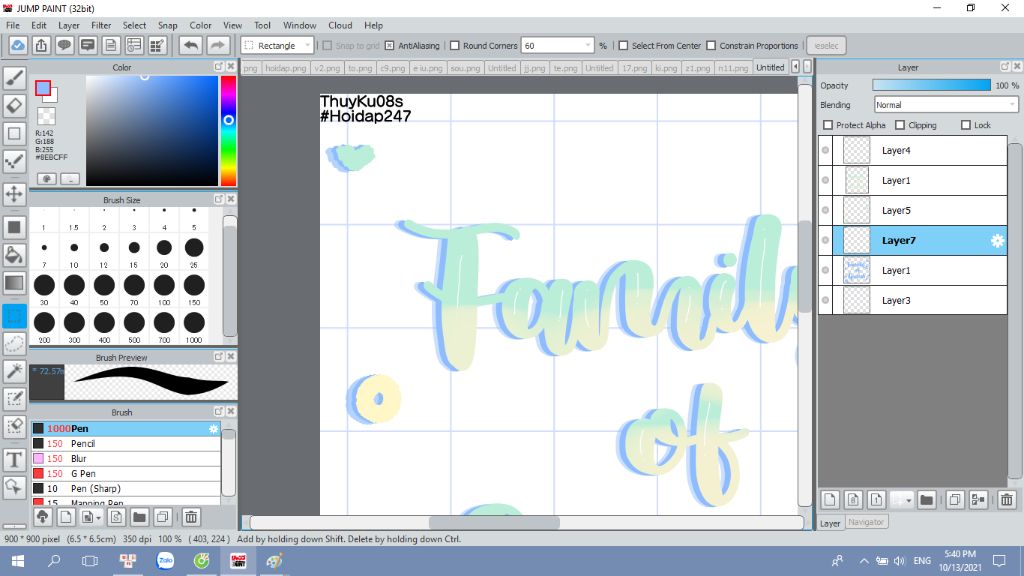Select the Magic Wand tool
This screenshot has height=576, width=1024.
tap(14, 371)
